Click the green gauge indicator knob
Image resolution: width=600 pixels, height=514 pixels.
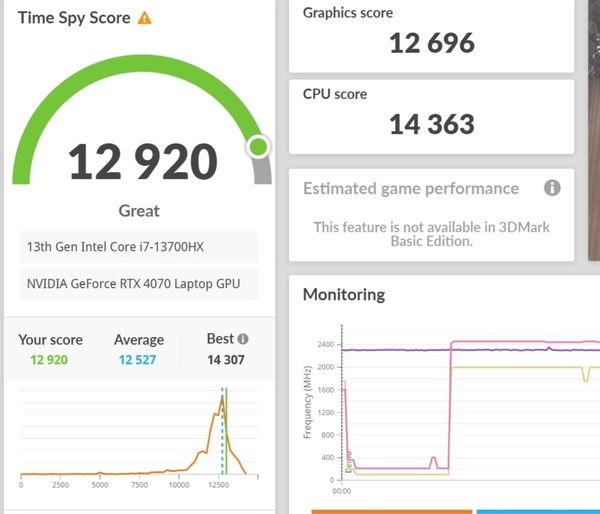[258, 146]
